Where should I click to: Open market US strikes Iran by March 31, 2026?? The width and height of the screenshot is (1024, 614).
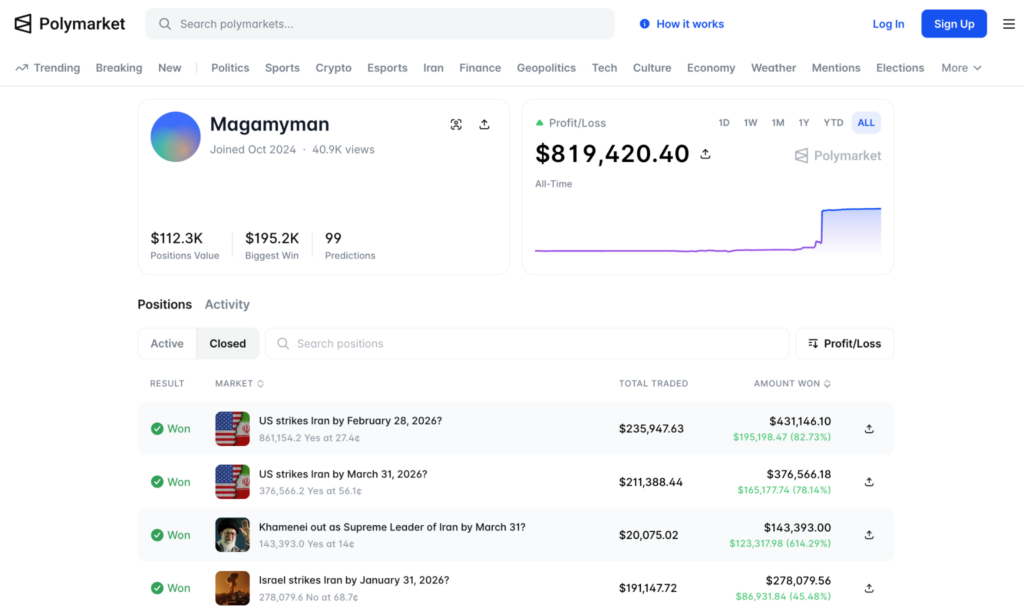coord(343,474)
